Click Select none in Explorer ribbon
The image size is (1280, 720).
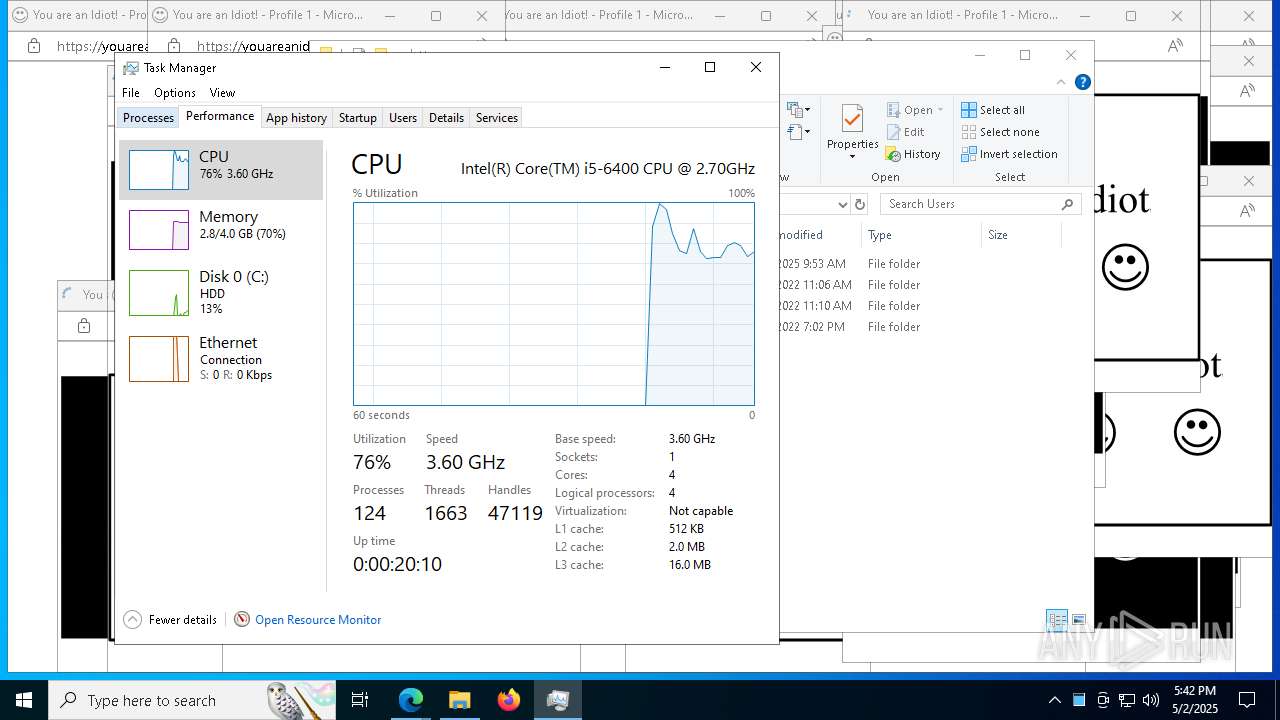click(x=1000, y=132)
